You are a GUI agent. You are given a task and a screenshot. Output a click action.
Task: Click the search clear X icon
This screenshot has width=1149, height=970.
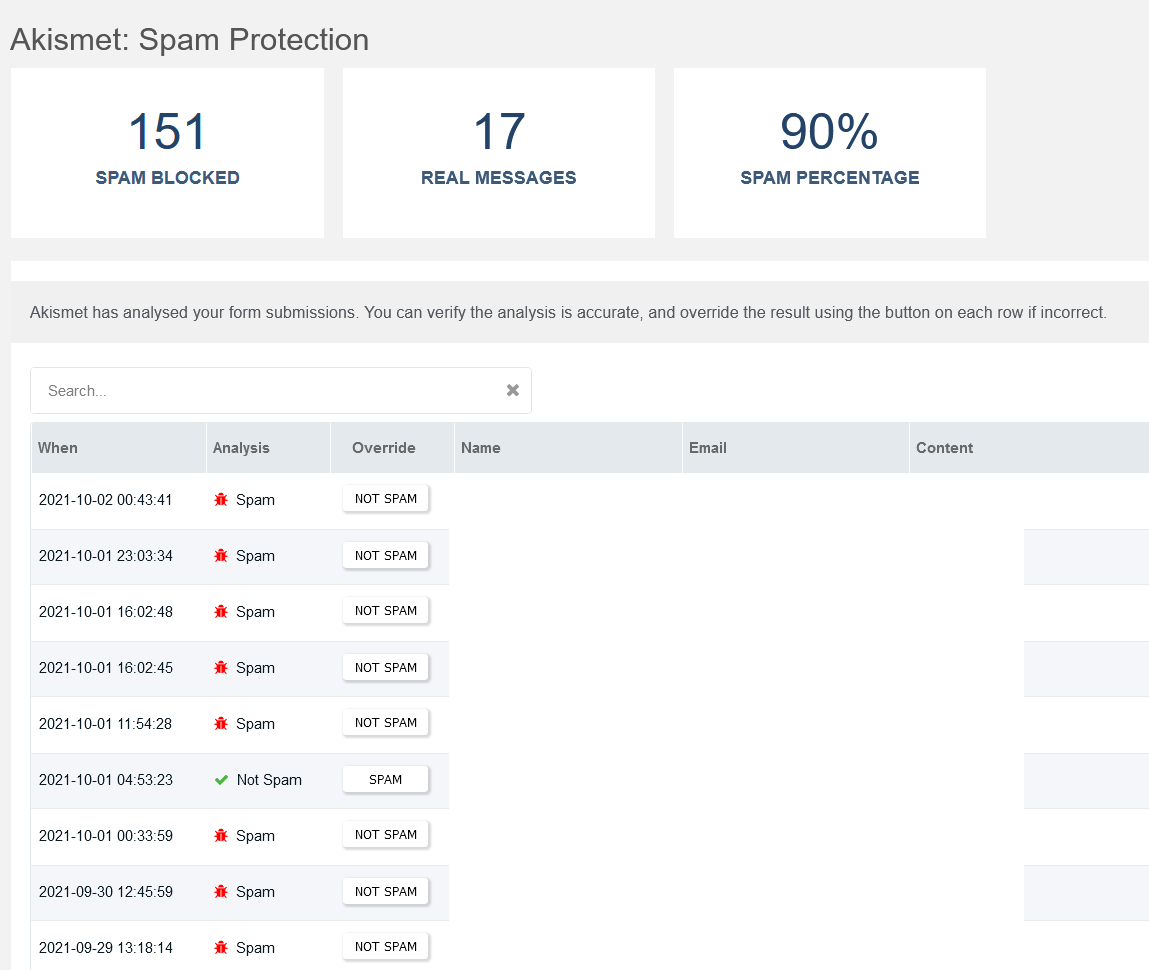point(513,390)
